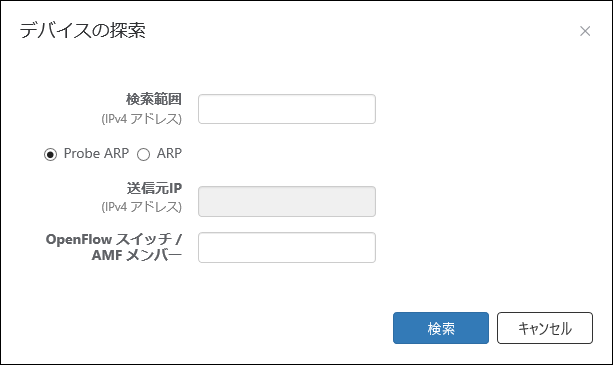Click the 送信元IP field label
Image resolution: width=613 pixels, height=365 pixels.
pyautogui.click(x=154, y=188)
